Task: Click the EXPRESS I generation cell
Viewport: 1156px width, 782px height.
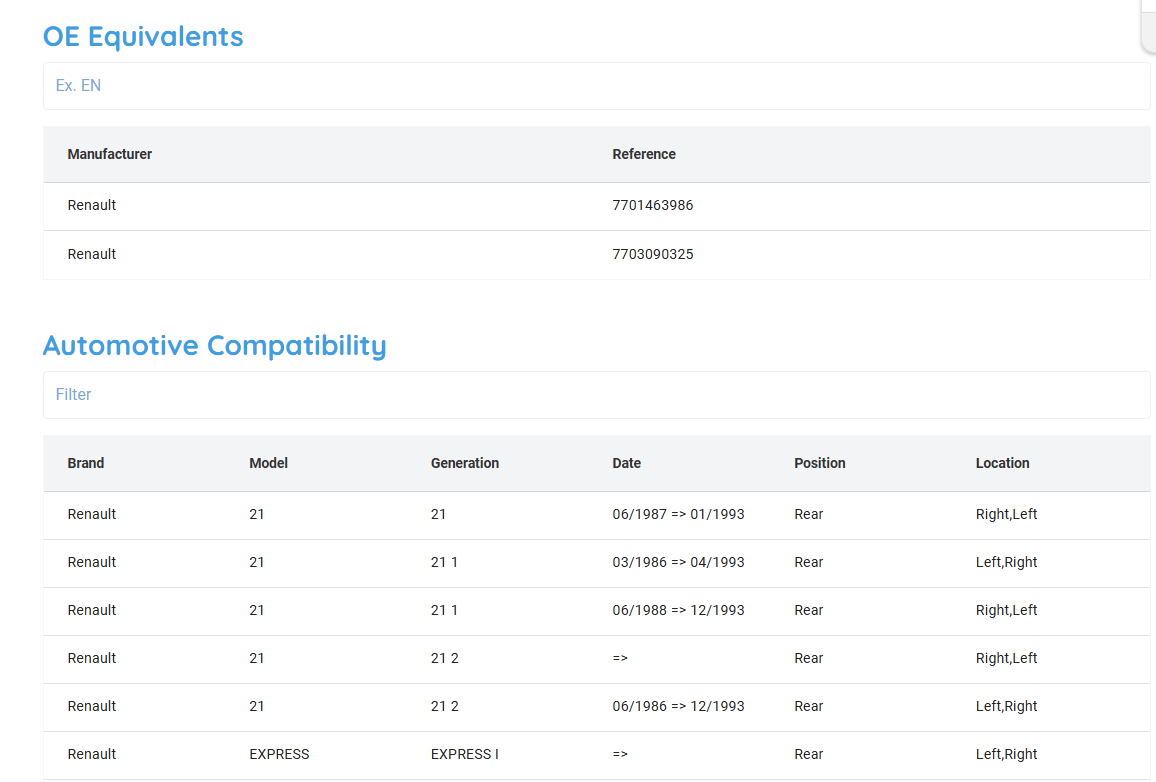Action: [x=464, y=754]
